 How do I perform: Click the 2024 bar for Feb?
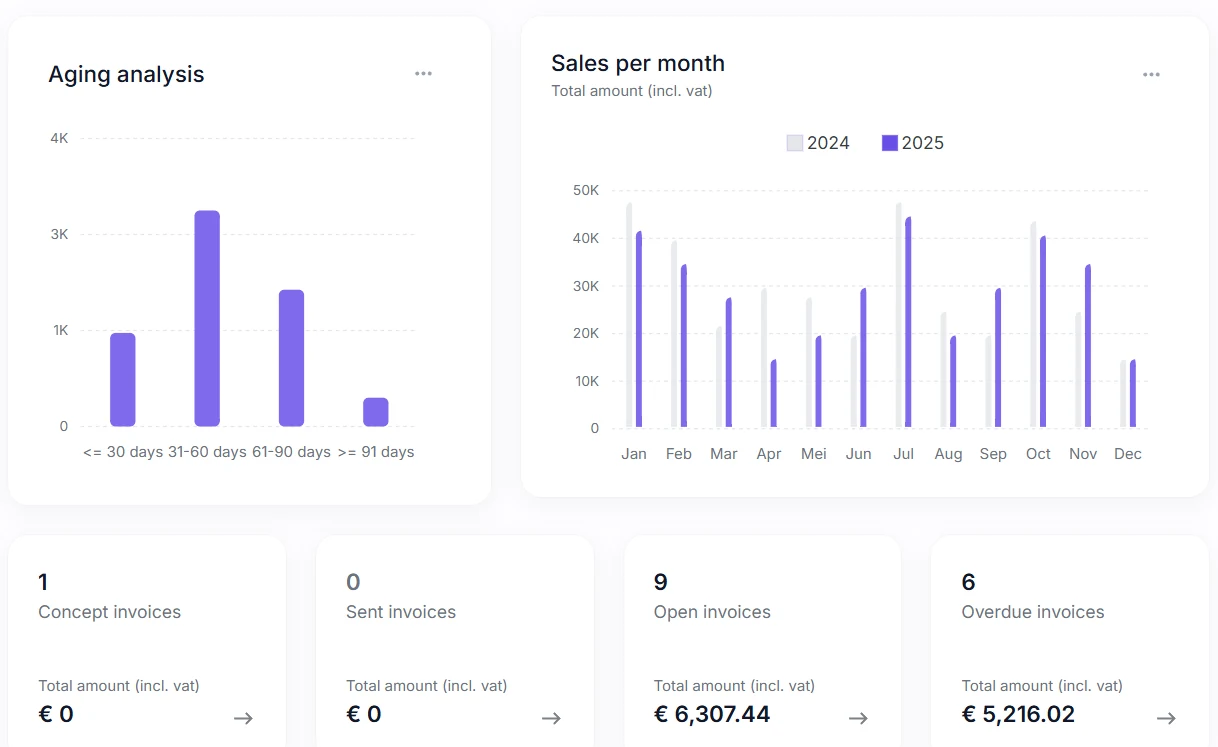[675, 335]
